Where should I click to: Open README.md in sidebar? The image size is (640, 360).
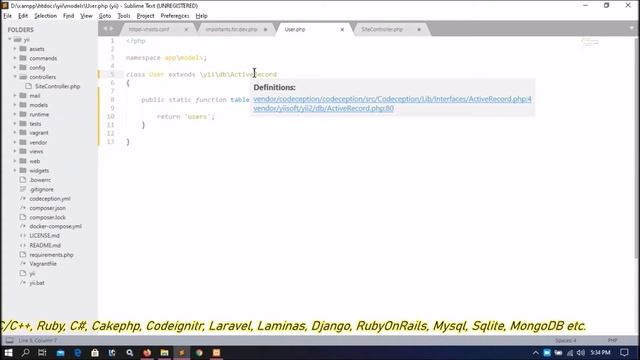click(x=45, y=245)
